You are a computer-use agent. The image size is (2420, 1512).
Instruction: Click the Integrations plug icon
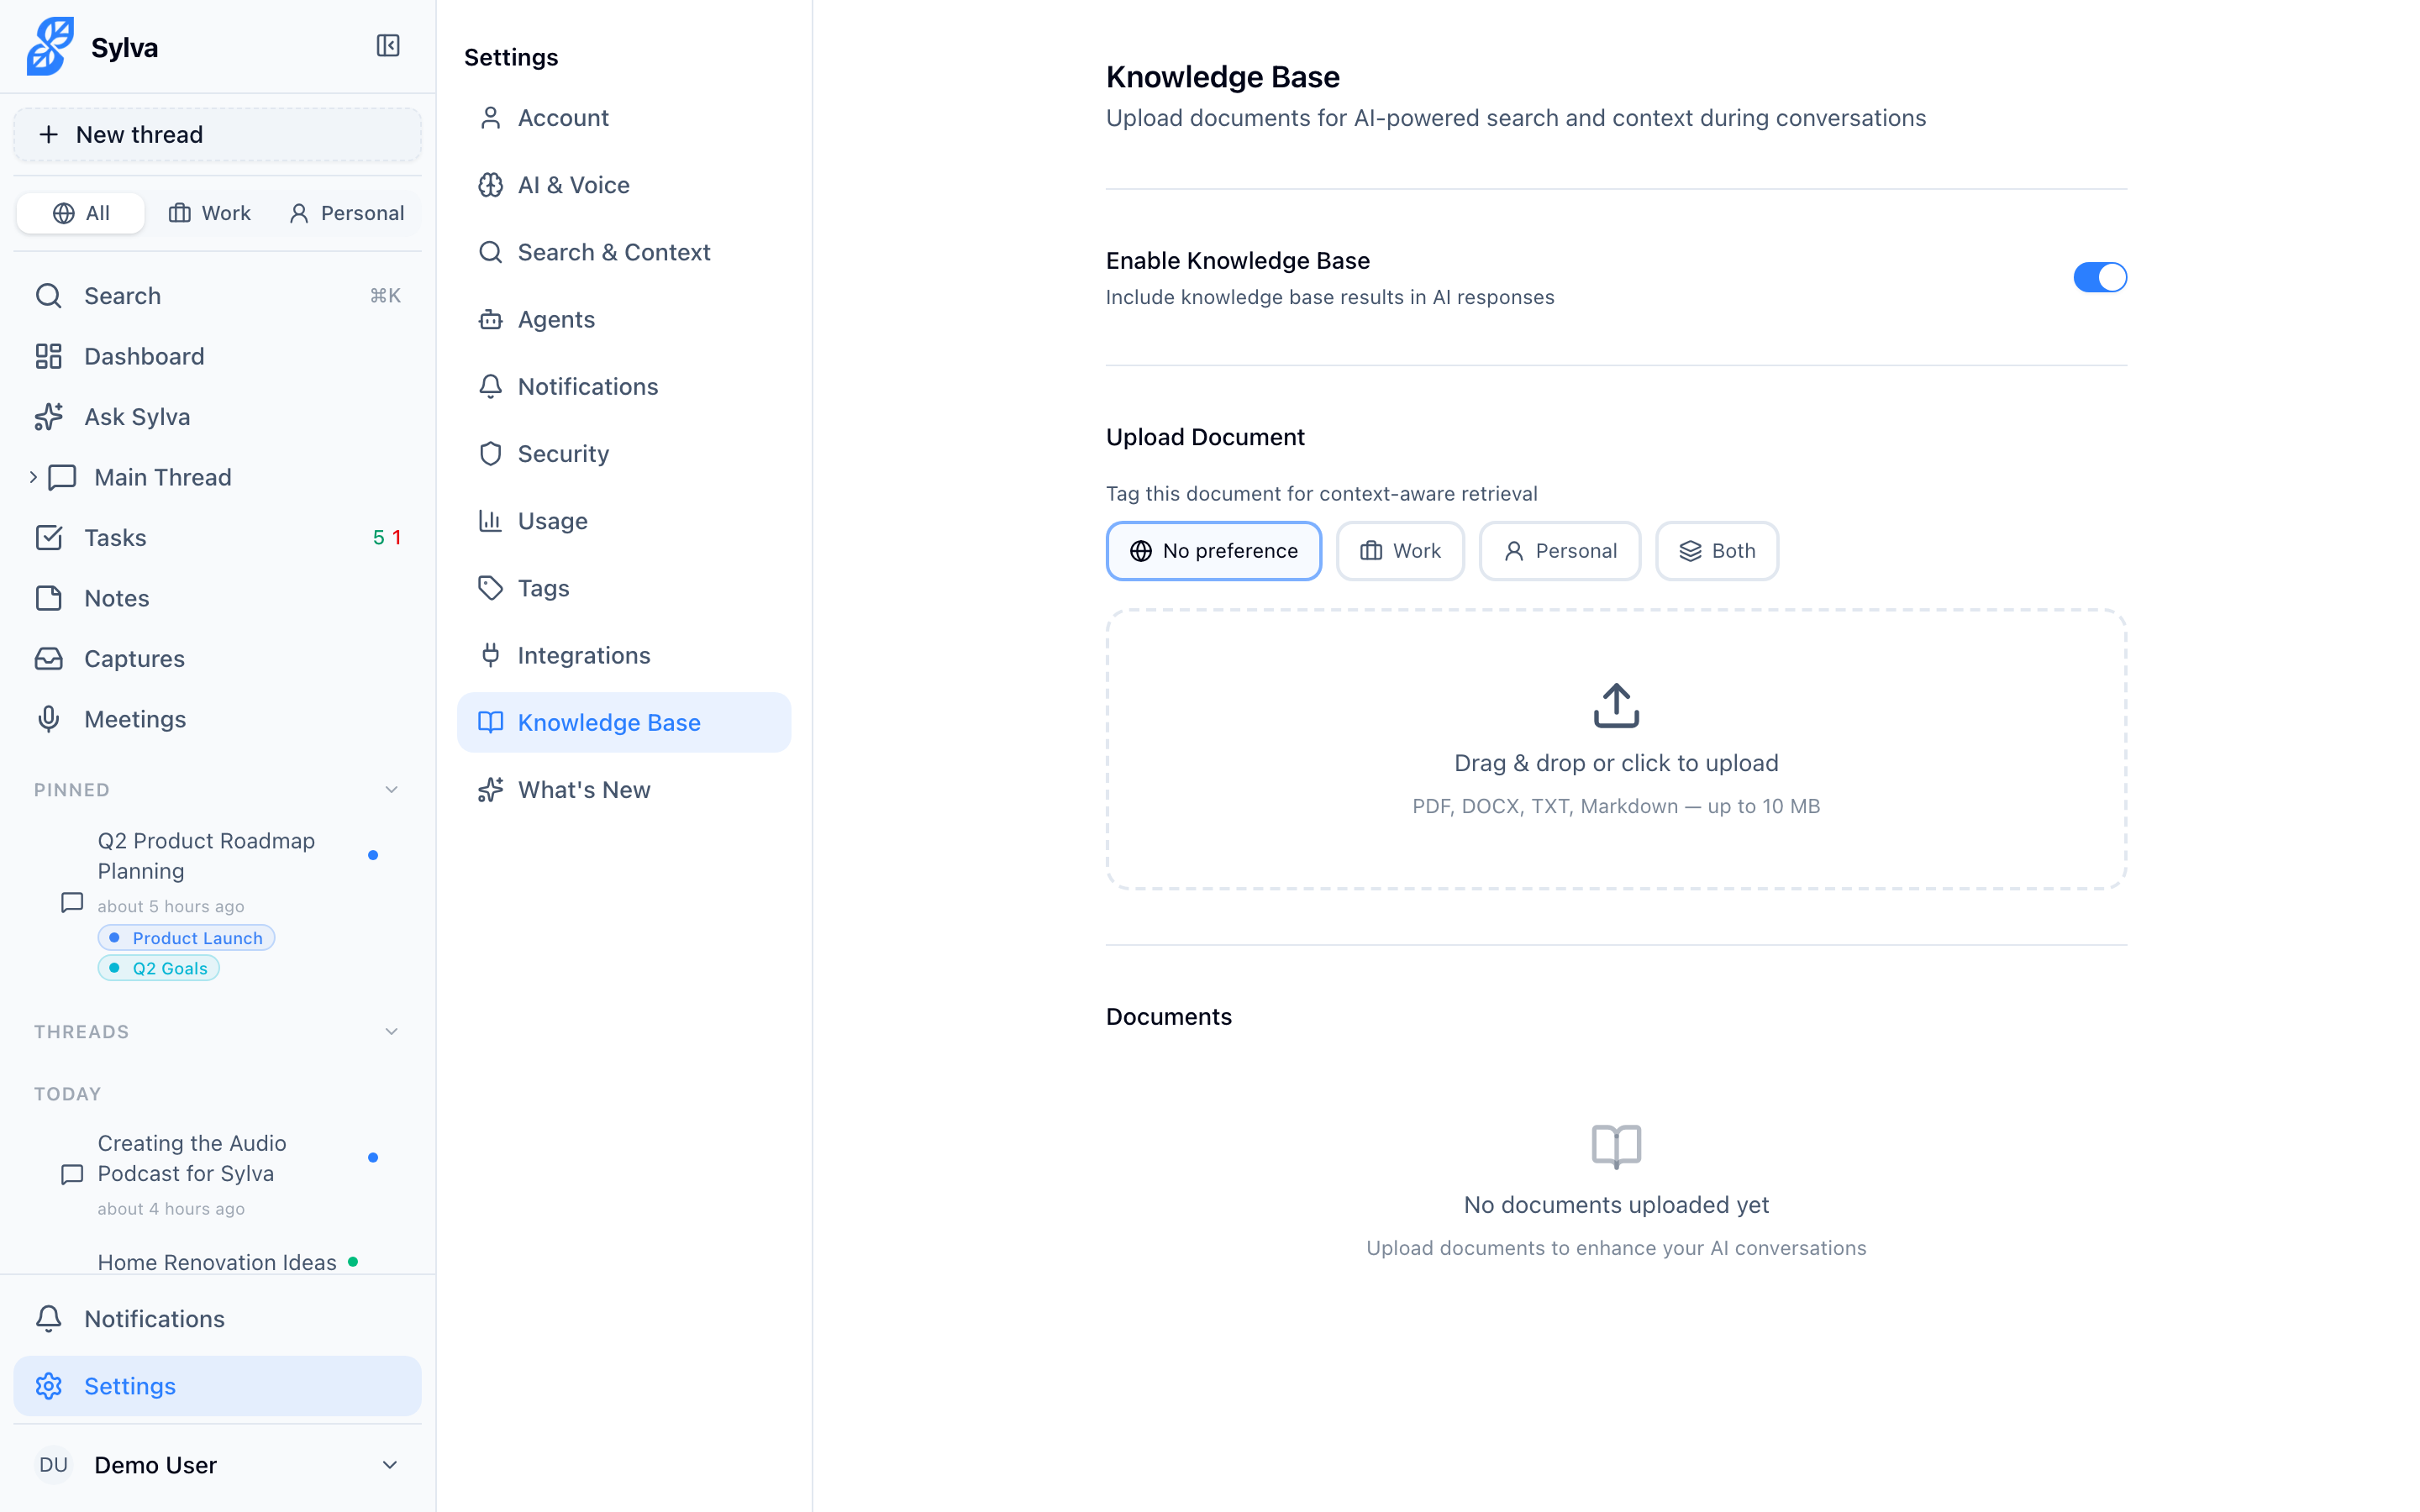tap(490, 655)
